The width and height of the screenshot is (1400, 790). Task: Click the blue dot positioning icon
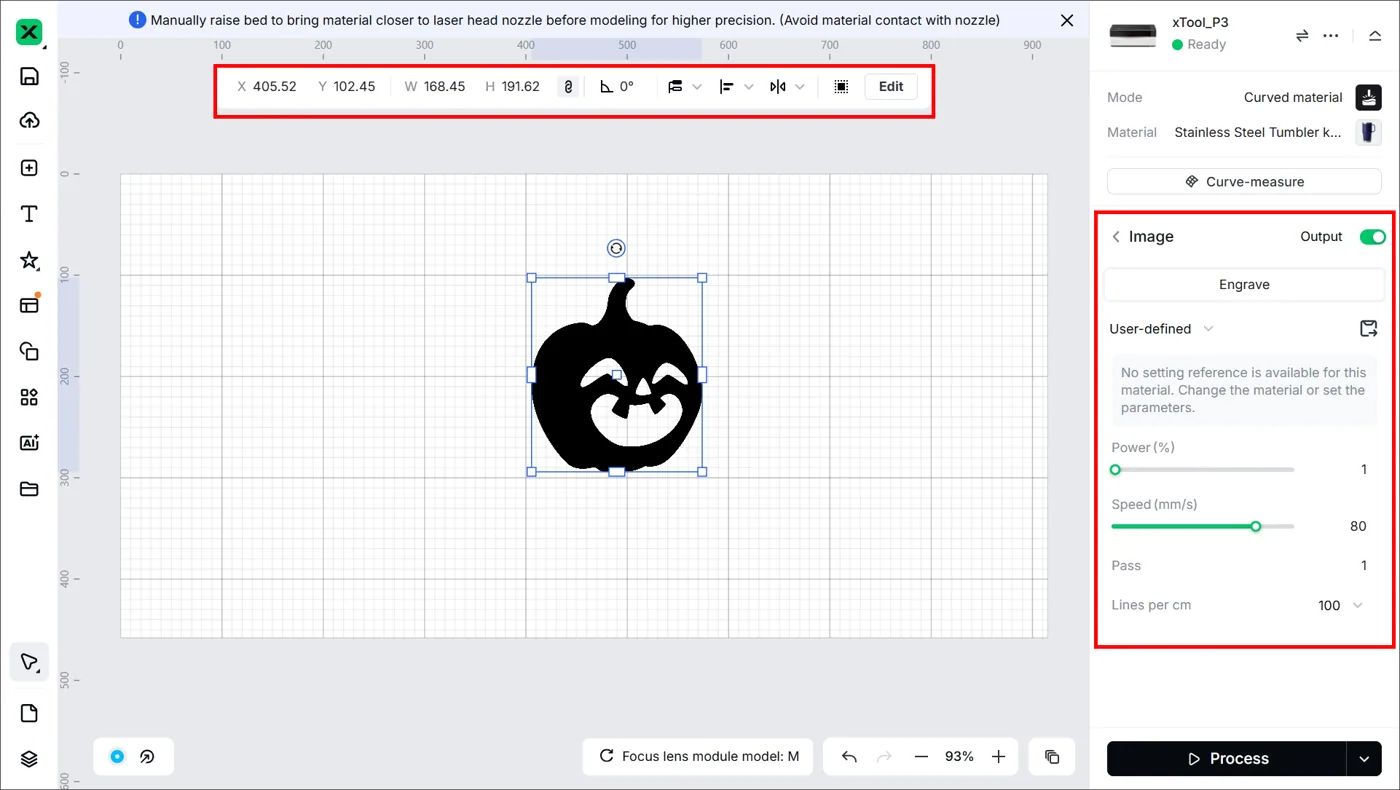coord(117,757)
